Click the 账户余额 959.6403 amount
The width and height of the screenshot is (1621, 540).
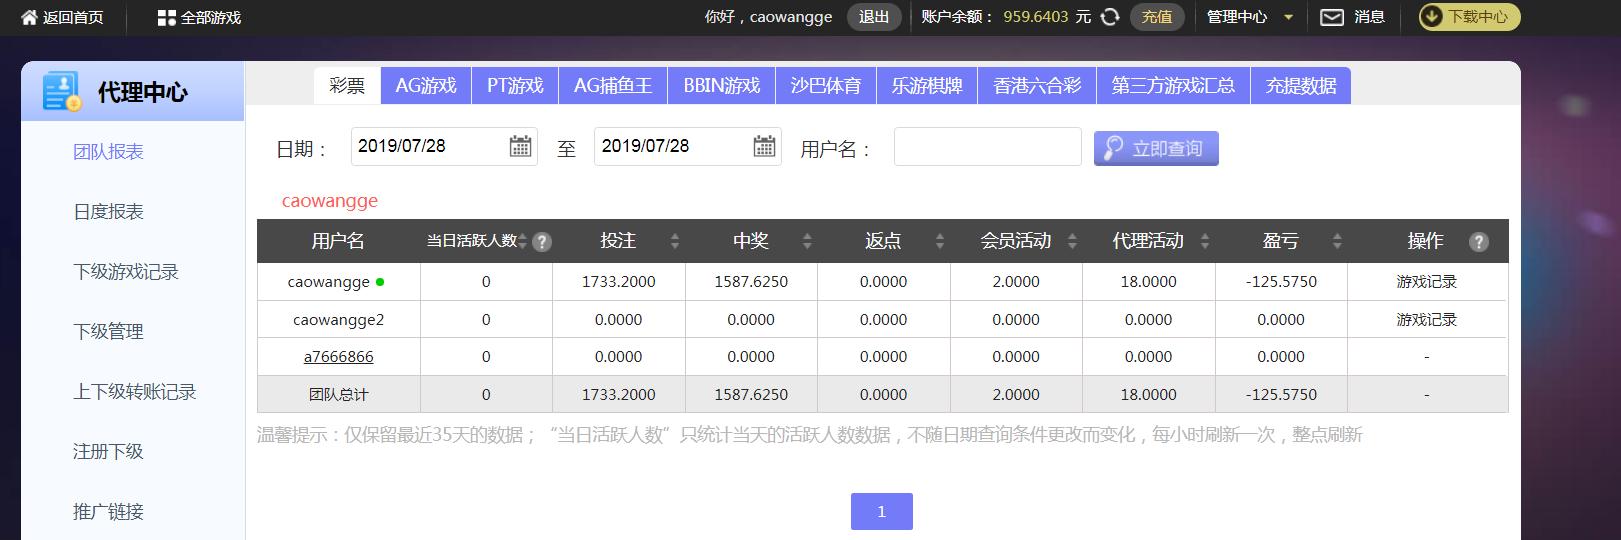coord(1036,17)
